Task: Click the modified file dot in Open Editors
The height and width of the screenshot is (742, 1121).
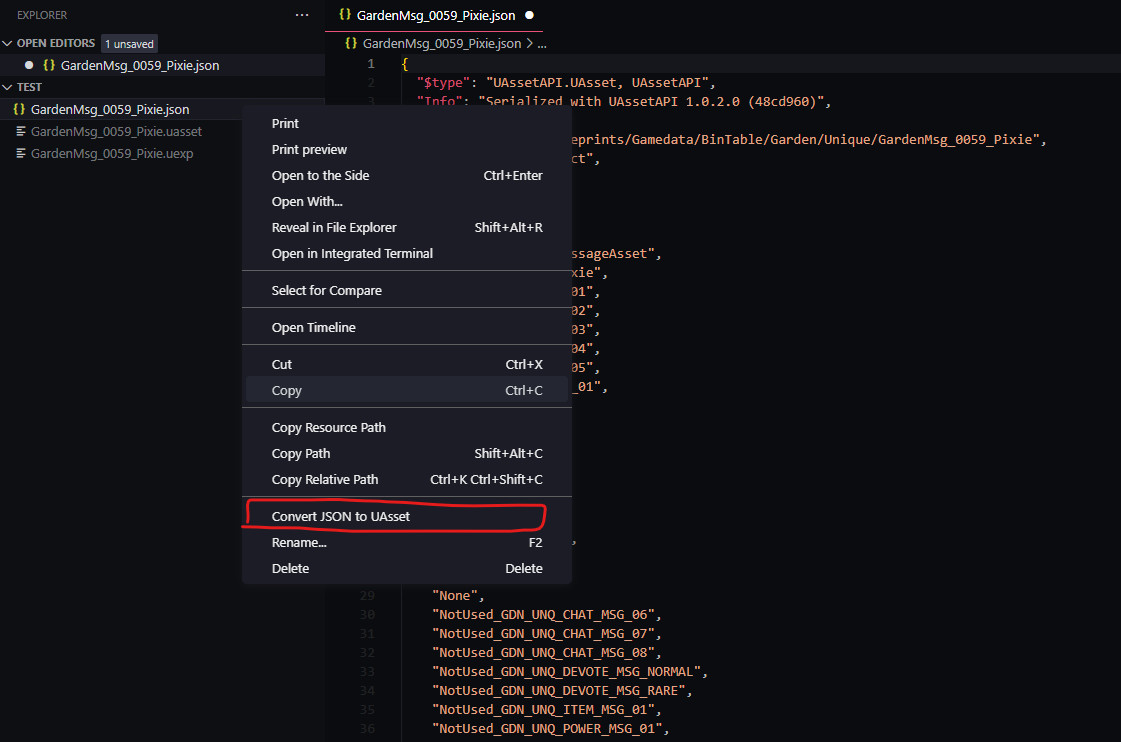Action: (29, 64)
